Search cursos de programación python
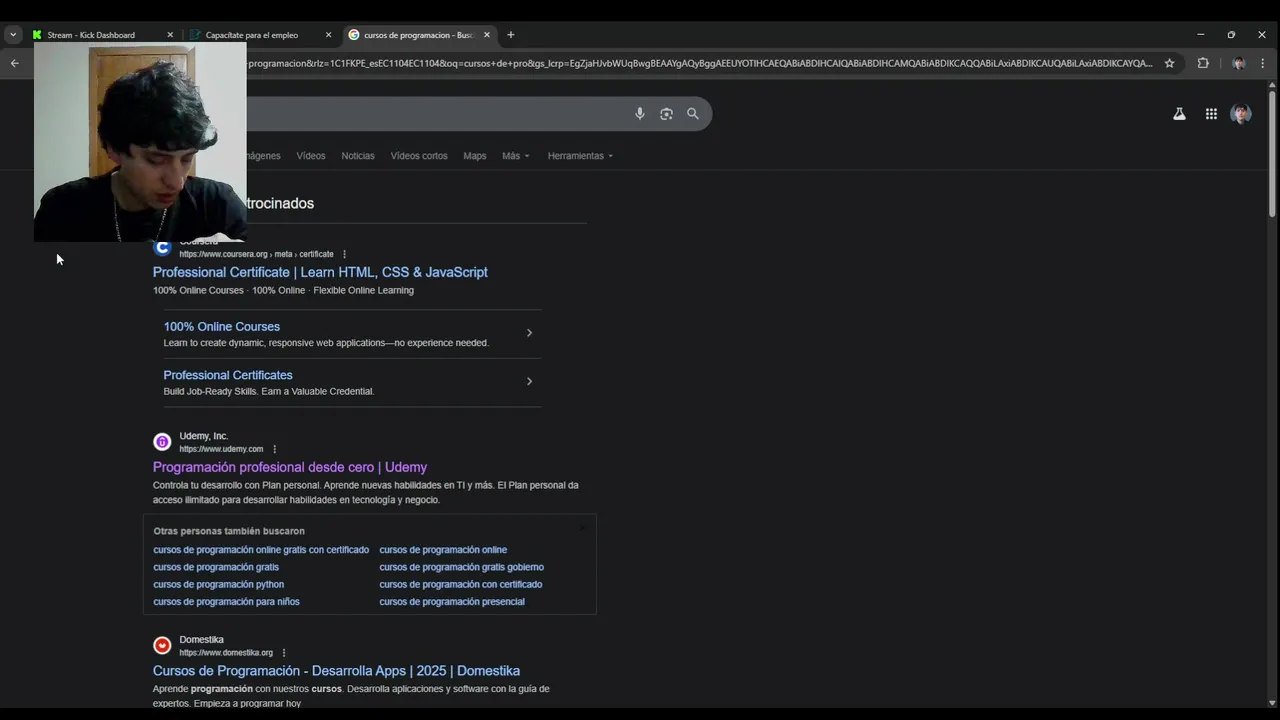Viewport: 1280px width, 720px height. click(218, 584)
